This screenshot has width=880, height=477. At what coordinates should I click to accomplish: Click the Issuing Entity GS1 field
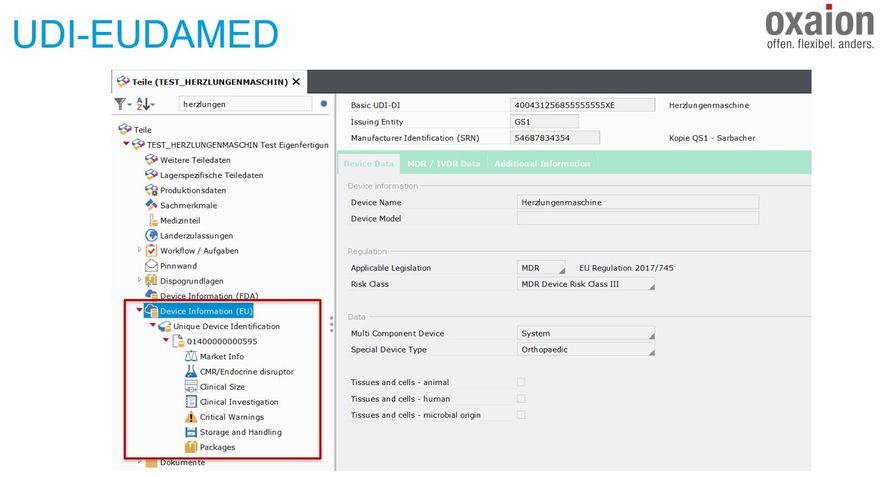[544, 122]
